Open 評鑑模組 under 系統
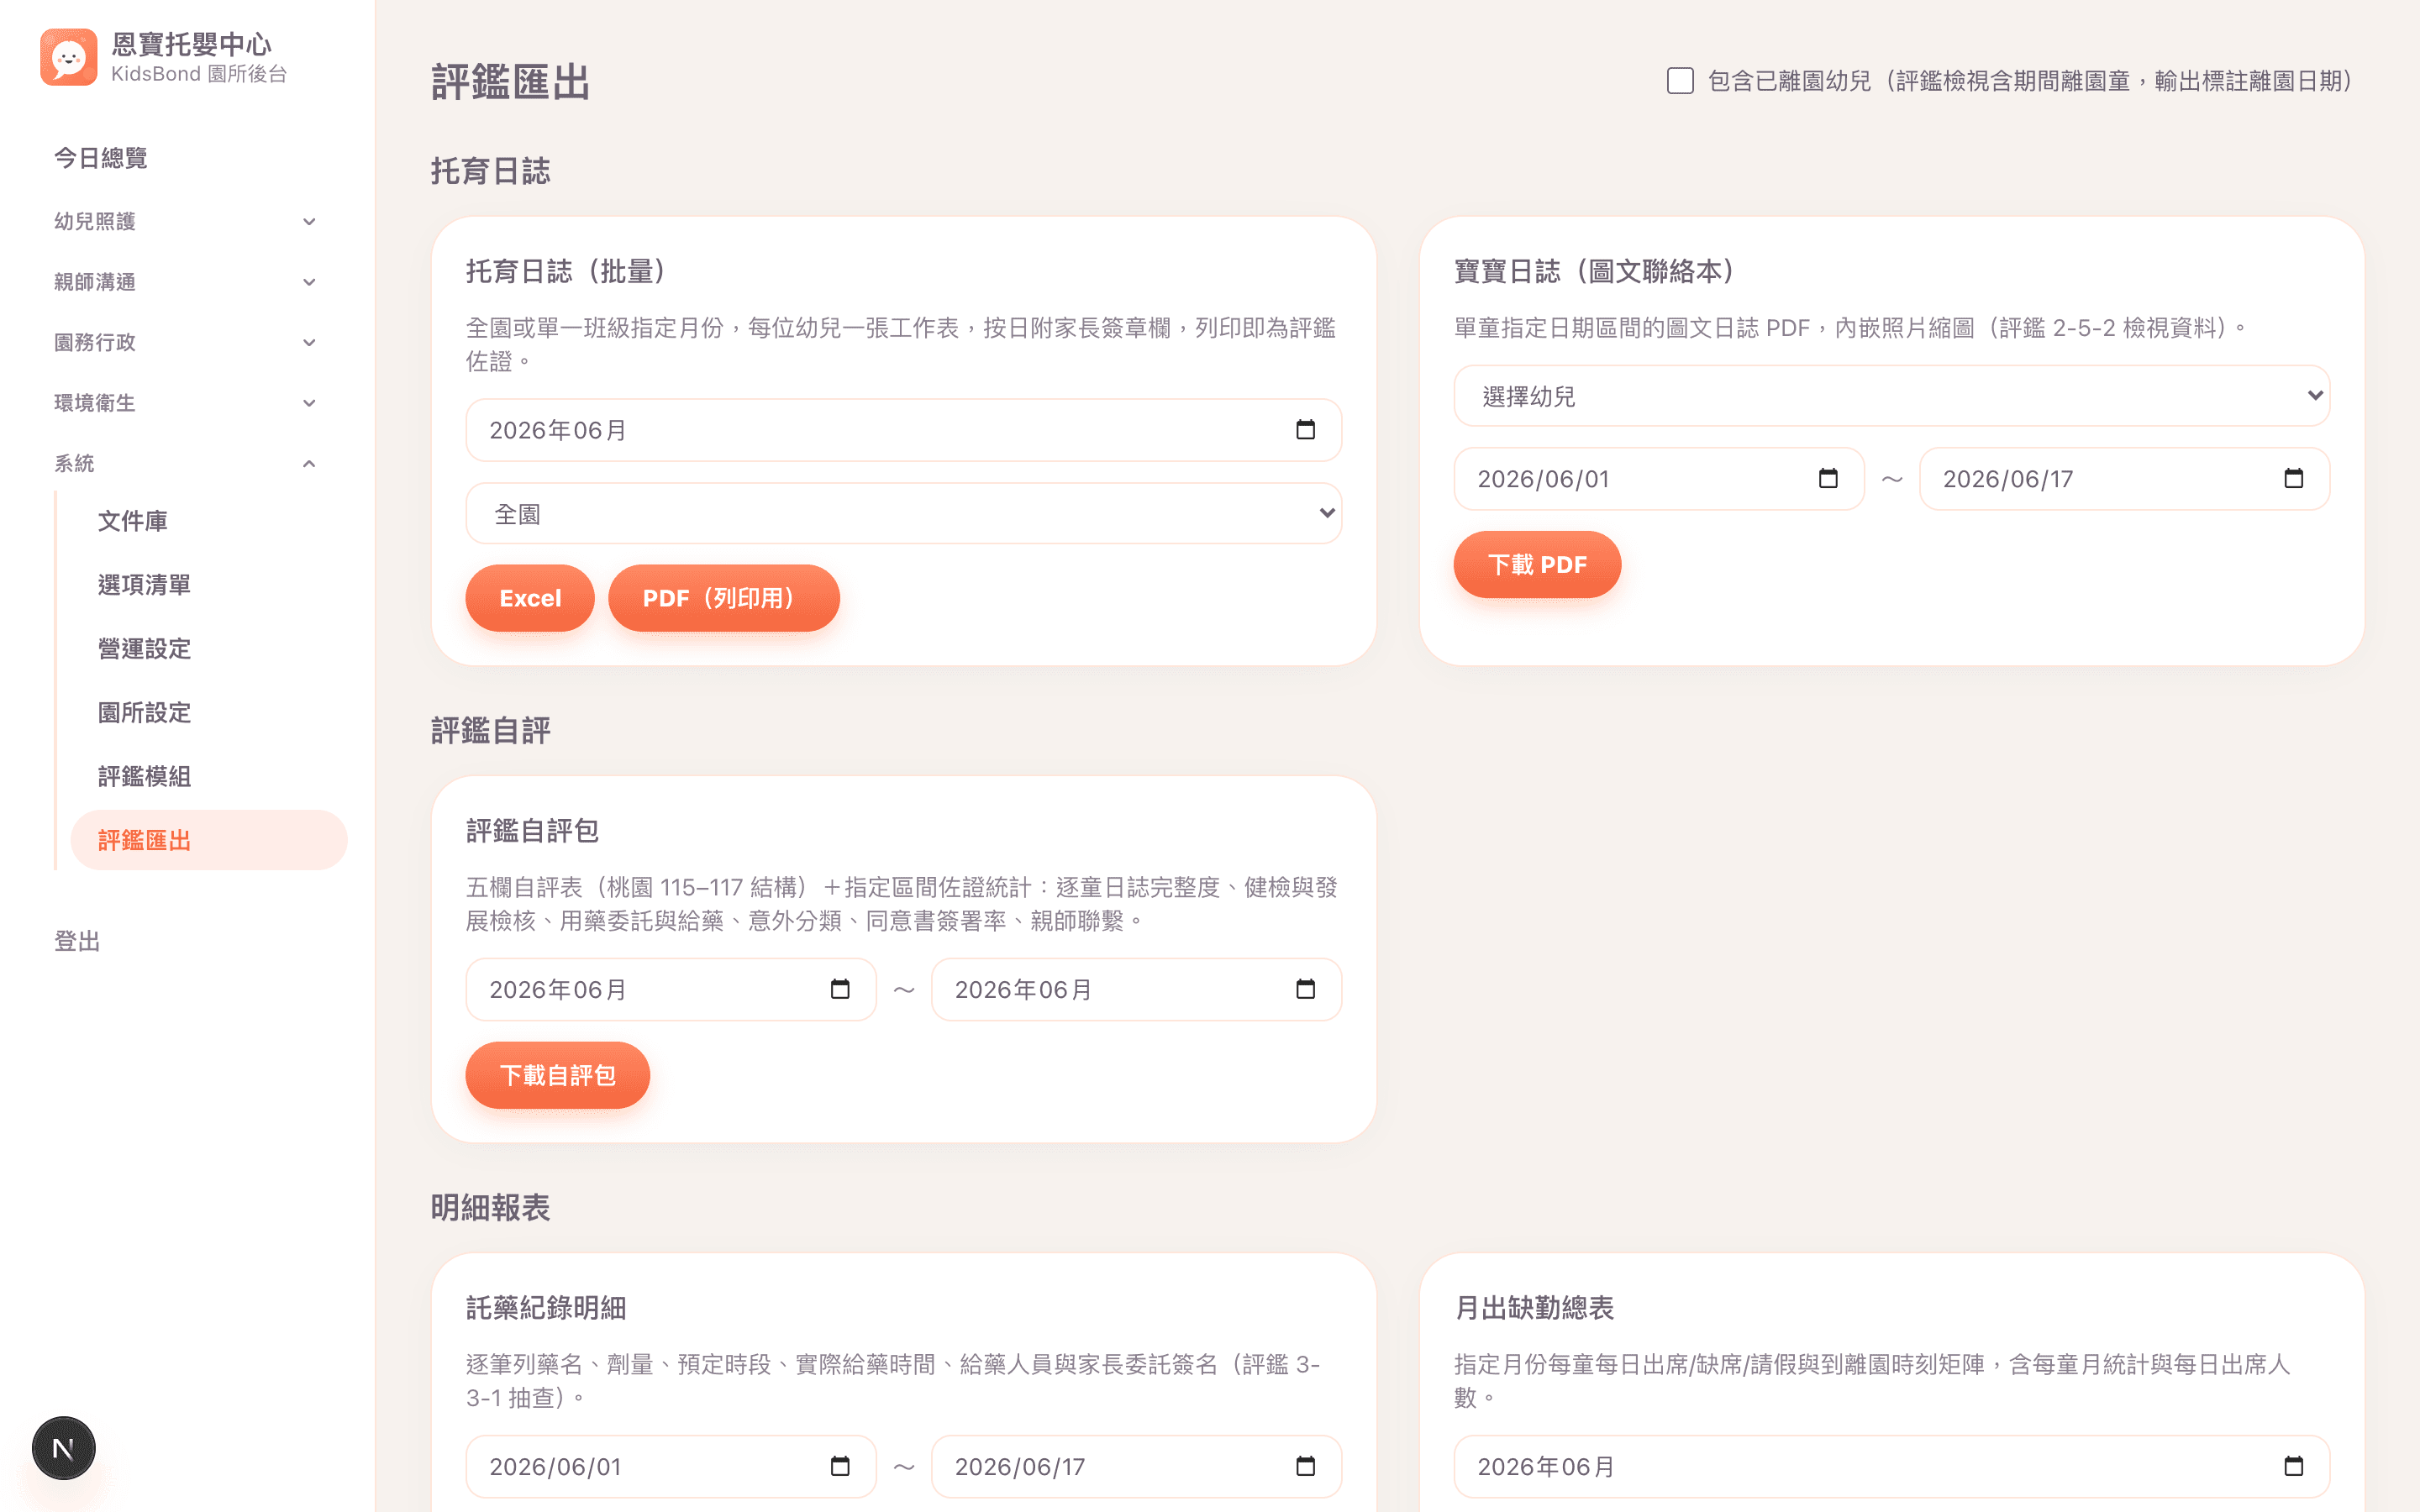 coord(144,777)
